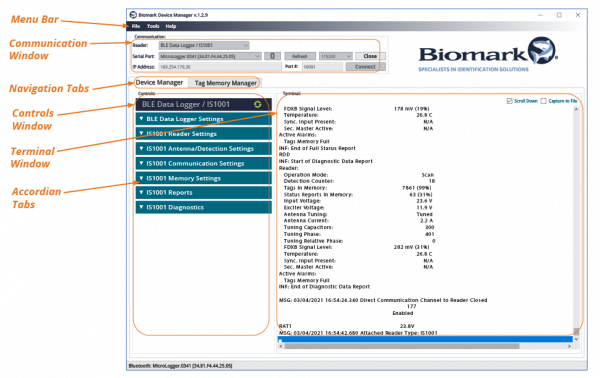
Task: Expand IS1001 Reader Settings accordion
Action: click(204, 134)
